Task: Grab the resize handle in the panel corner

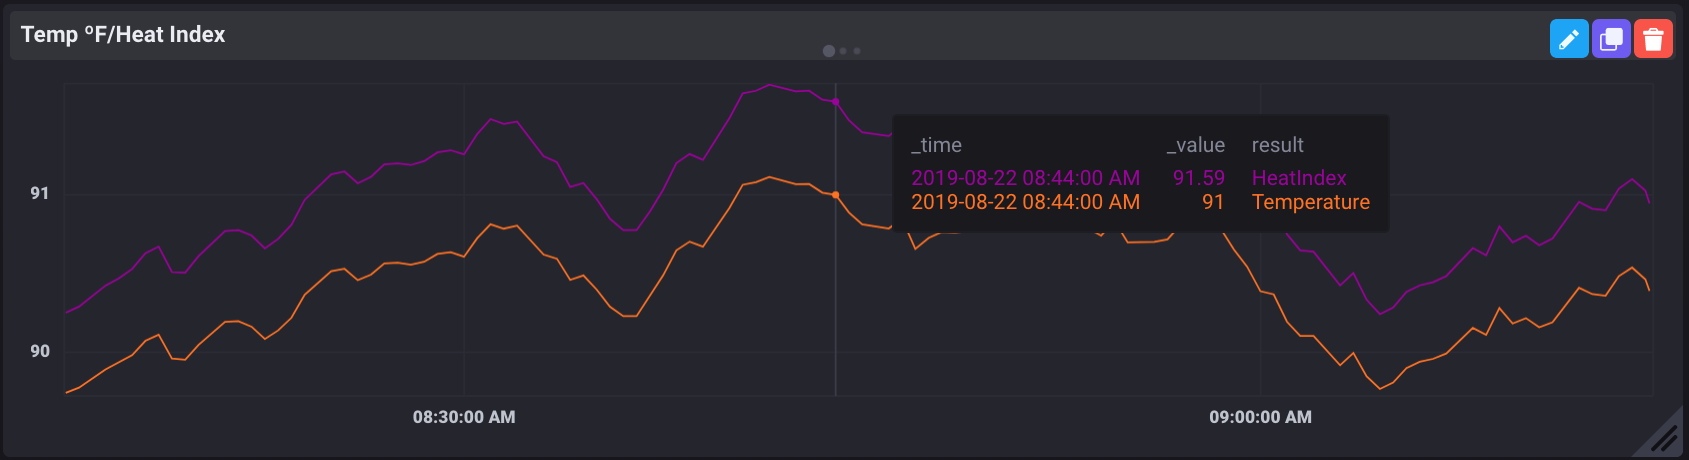Action: [1664, 436]
